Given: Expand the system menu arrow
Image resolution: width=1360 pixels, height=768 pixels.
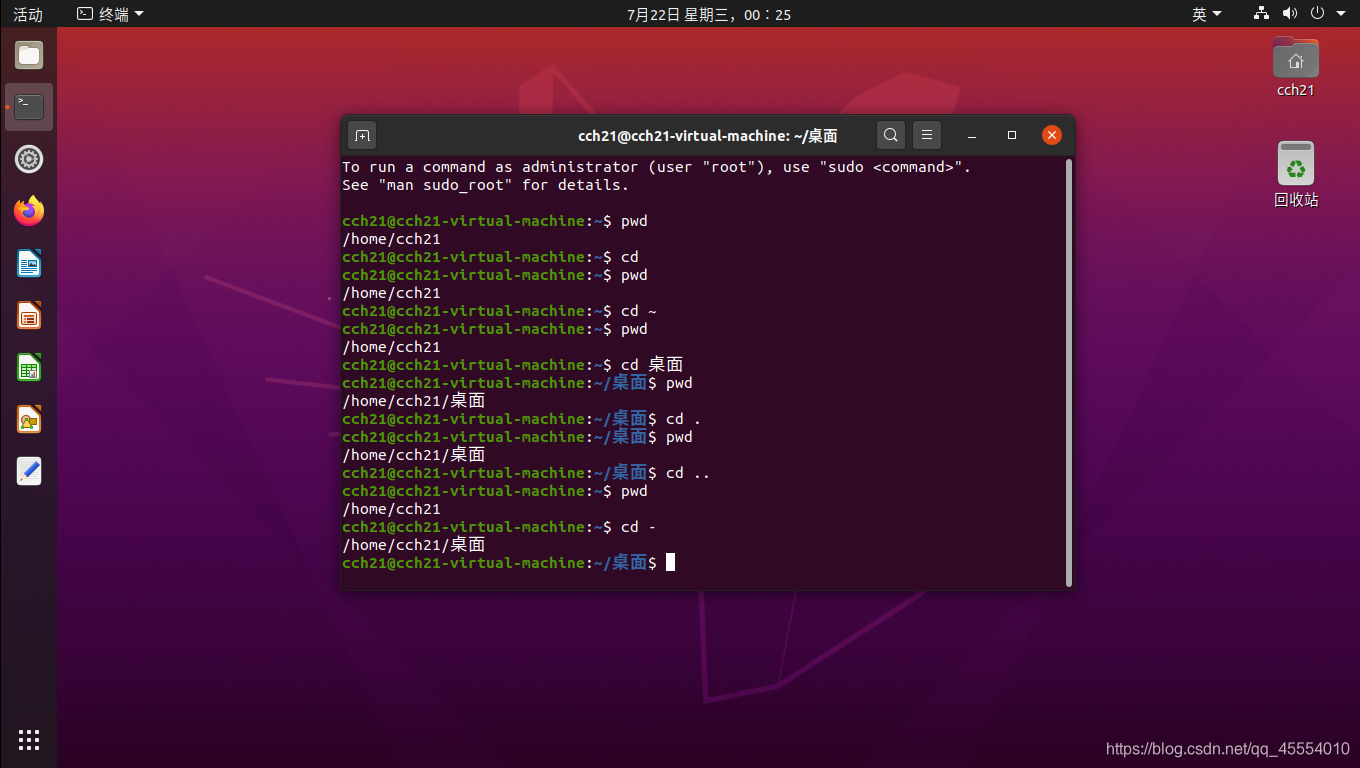Looking at the screenshot, I should point(1339,14).
